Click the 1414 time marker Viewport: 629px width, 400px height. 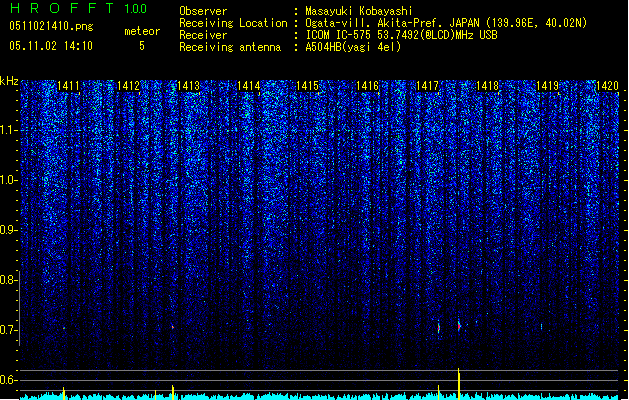coord(248,86)
